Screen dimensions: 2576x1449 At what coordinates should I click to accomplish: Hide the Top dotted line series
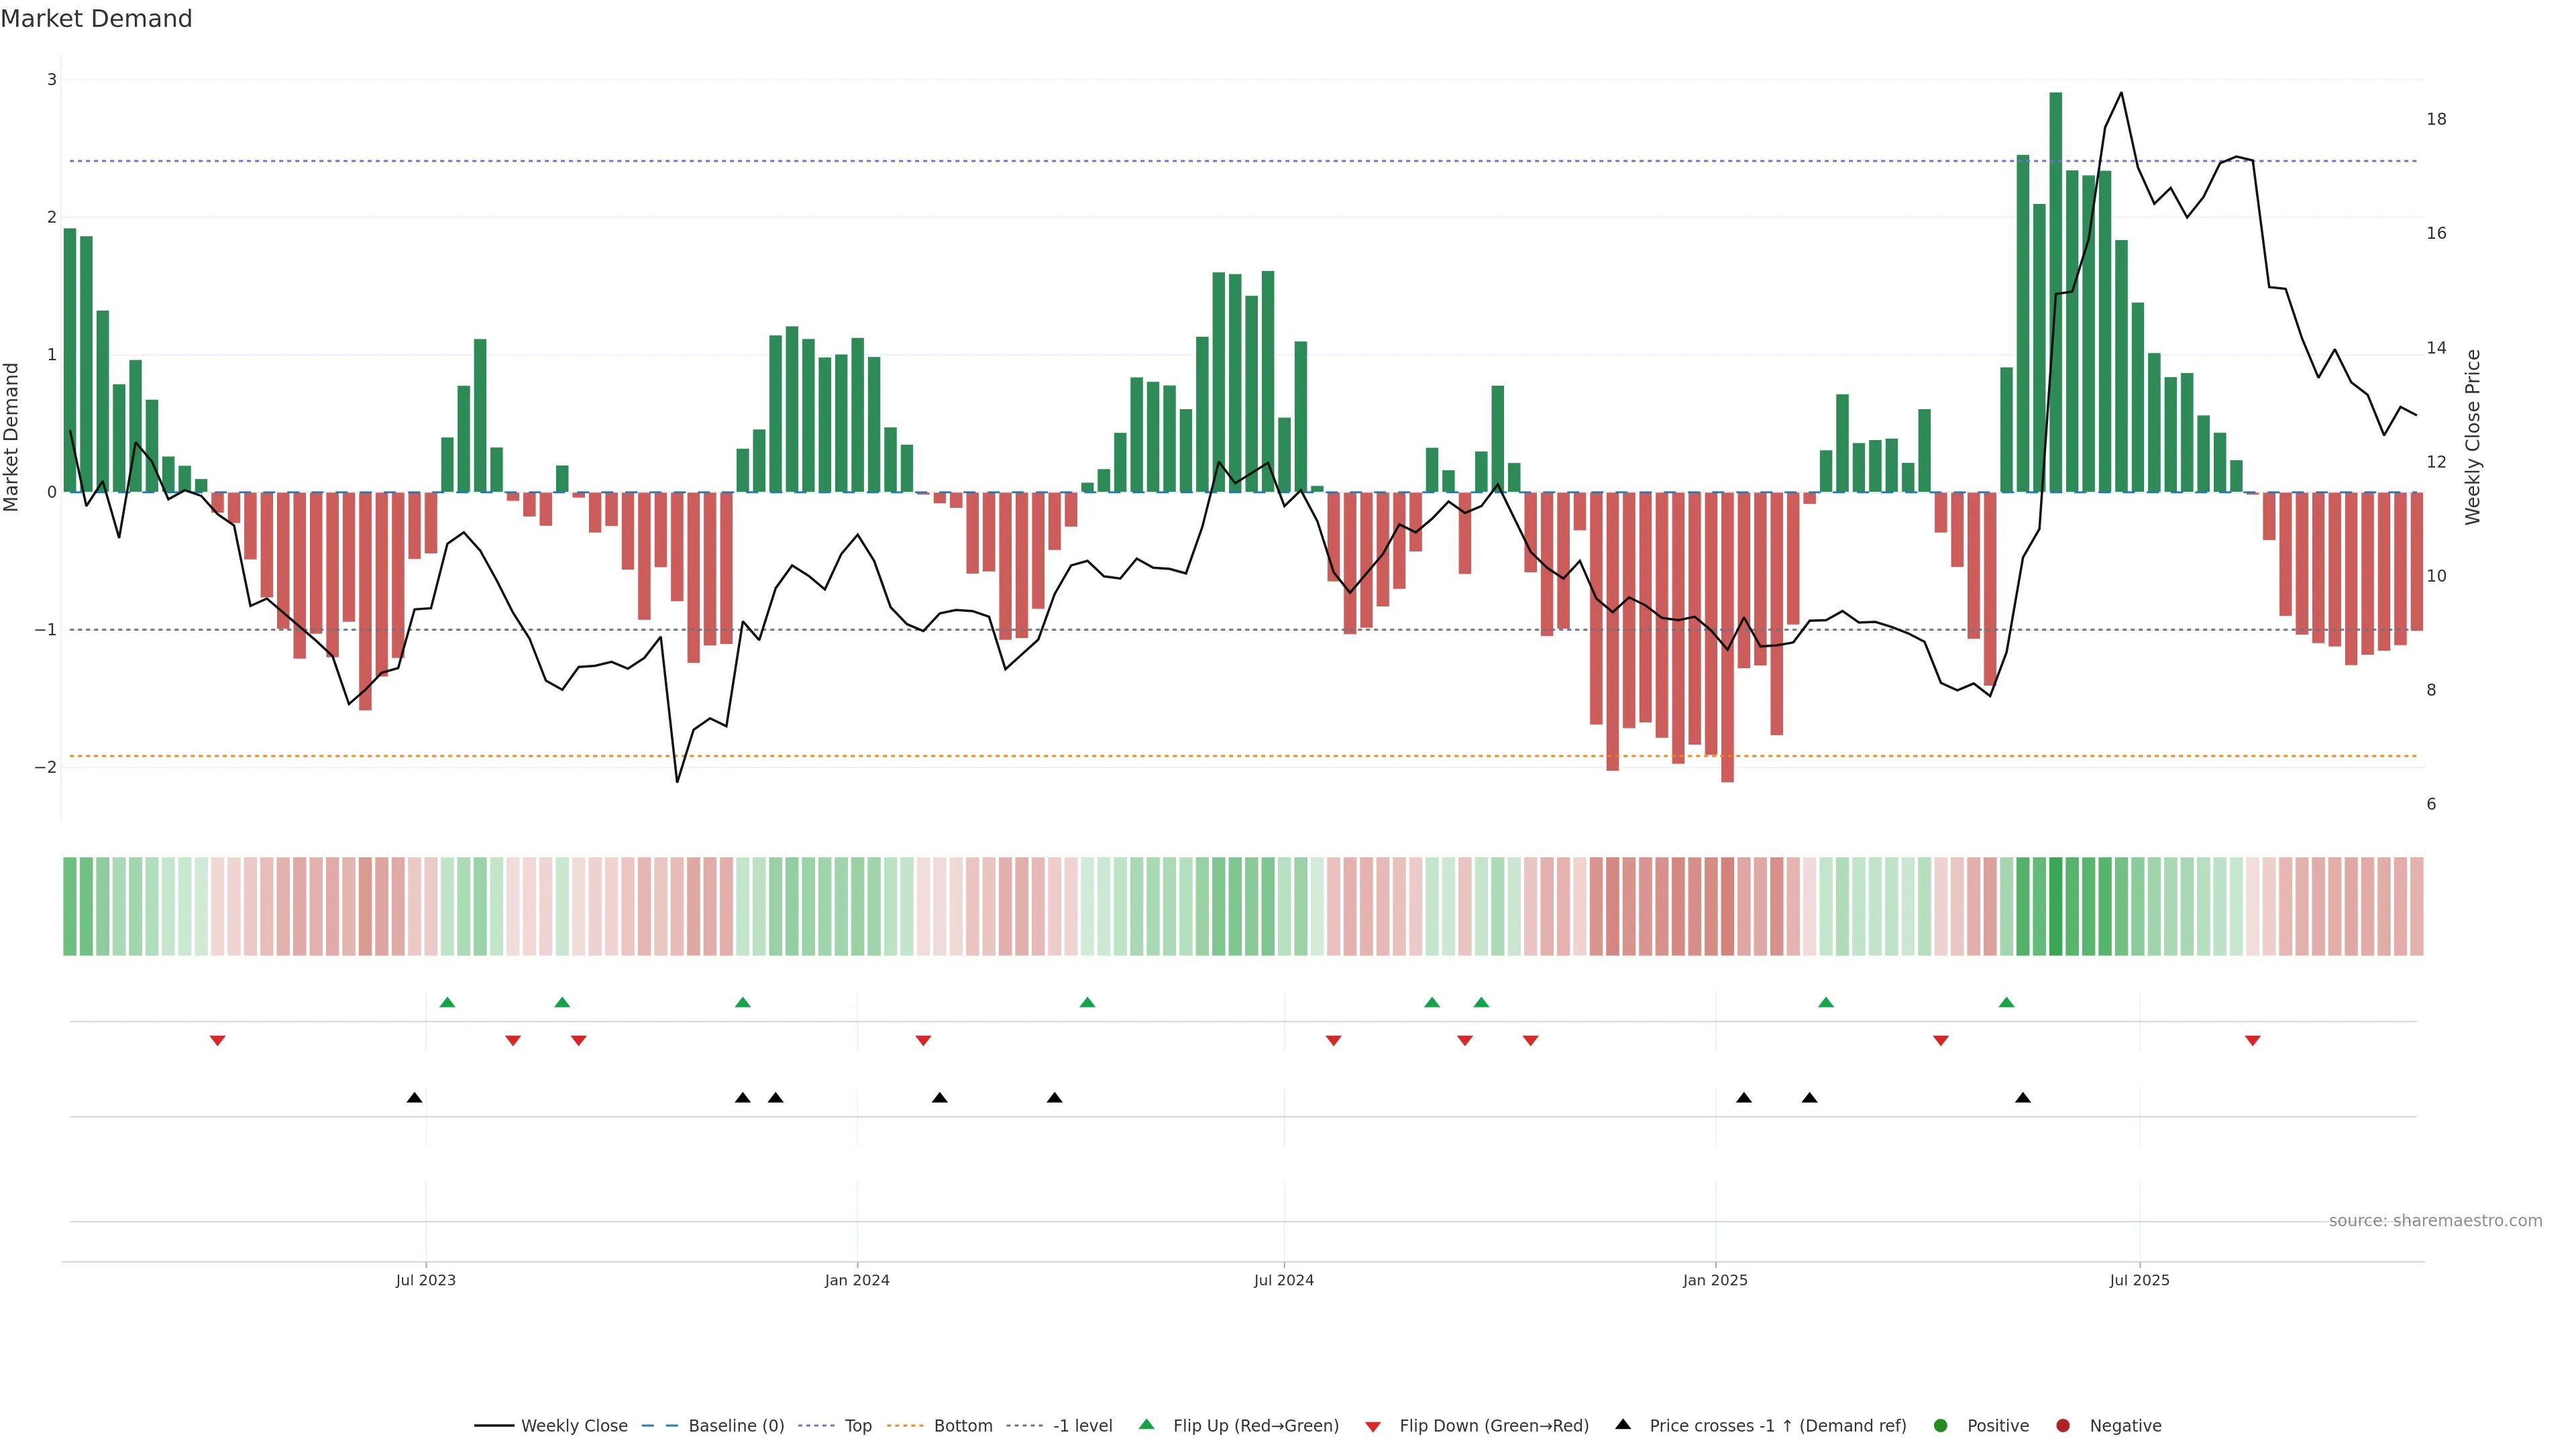click(x=857, y=1425)
